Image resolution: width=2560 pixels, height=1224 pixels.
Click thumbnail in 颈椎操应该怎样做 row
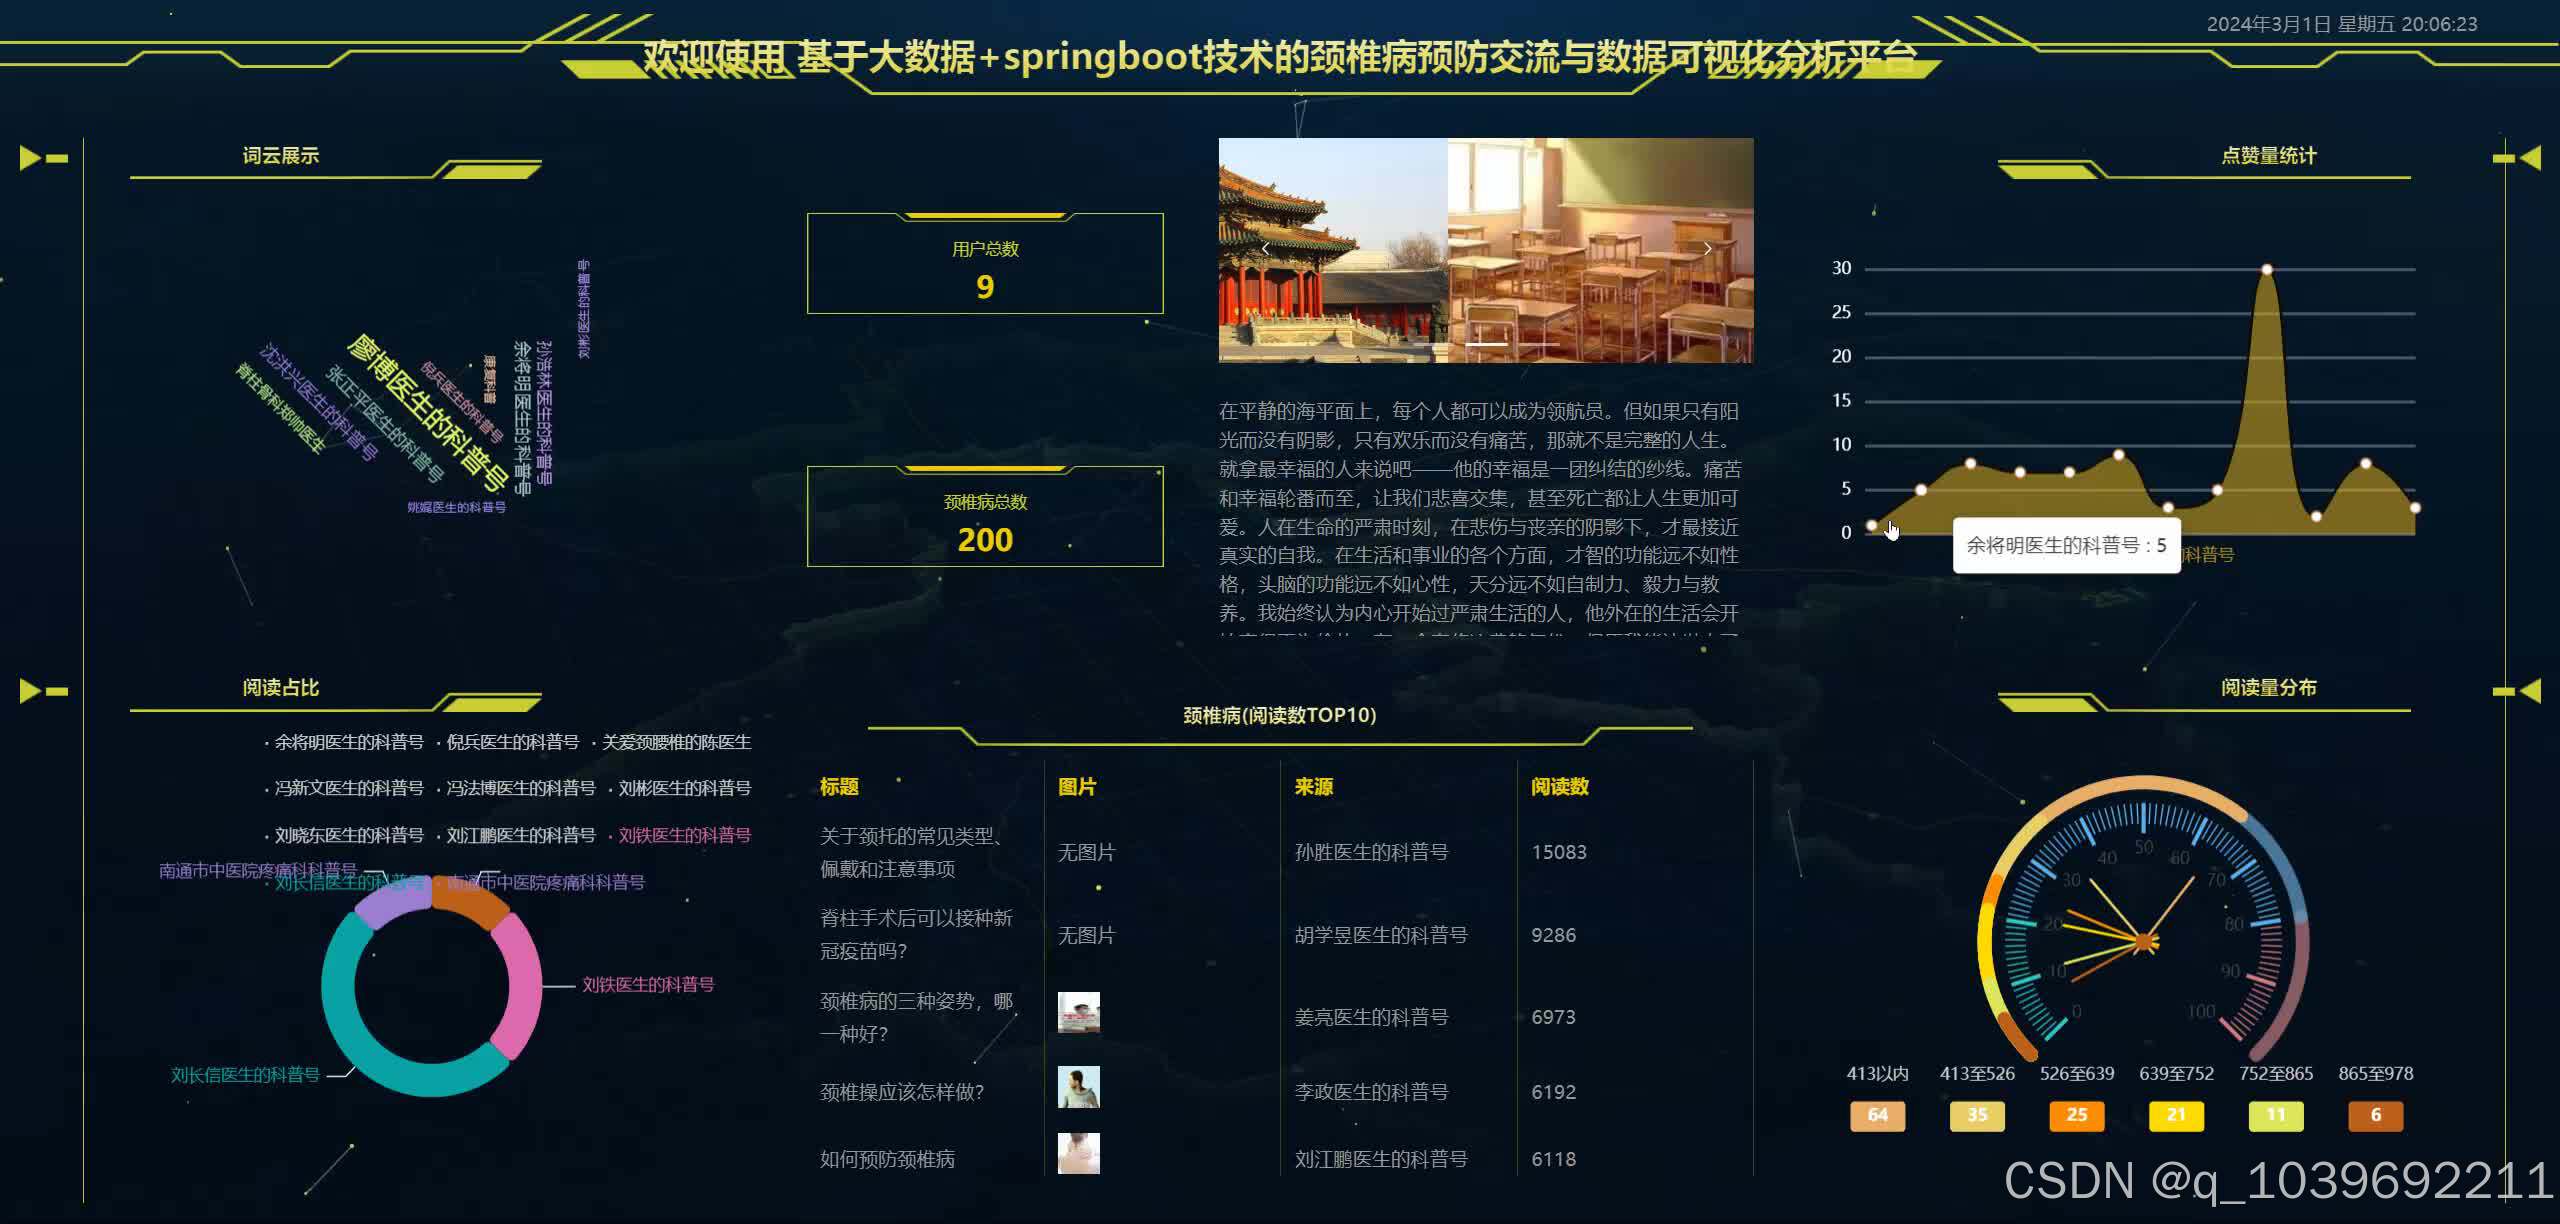pyautogui.click(x=1078, y=1087)
